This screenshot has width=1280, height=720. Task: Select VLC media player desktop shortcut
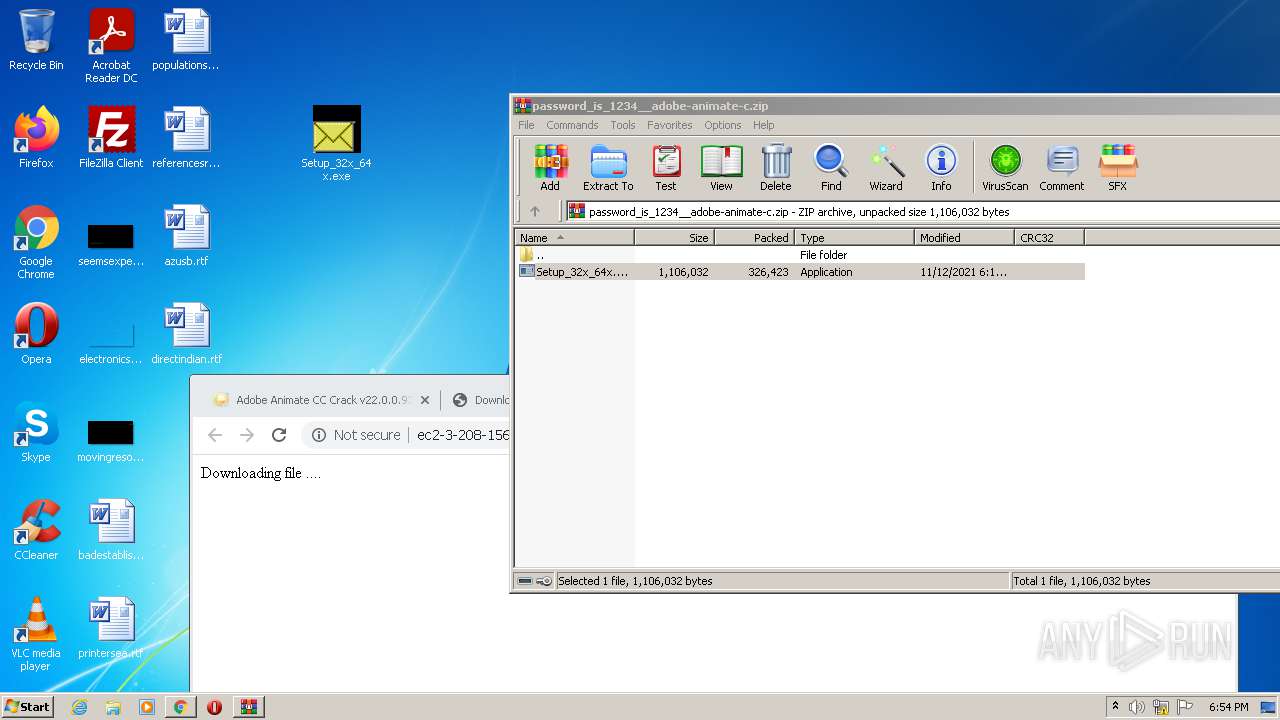point(36,635)
